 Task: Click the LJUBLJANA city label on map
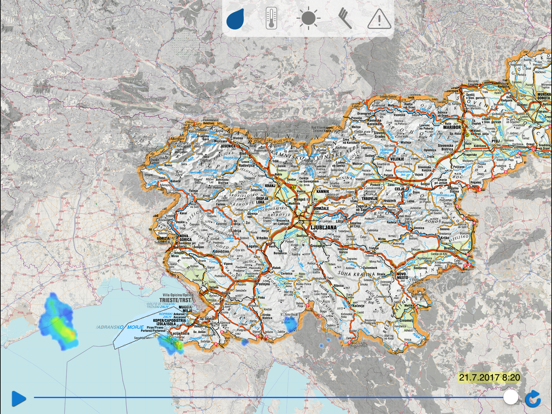[323, 227]
